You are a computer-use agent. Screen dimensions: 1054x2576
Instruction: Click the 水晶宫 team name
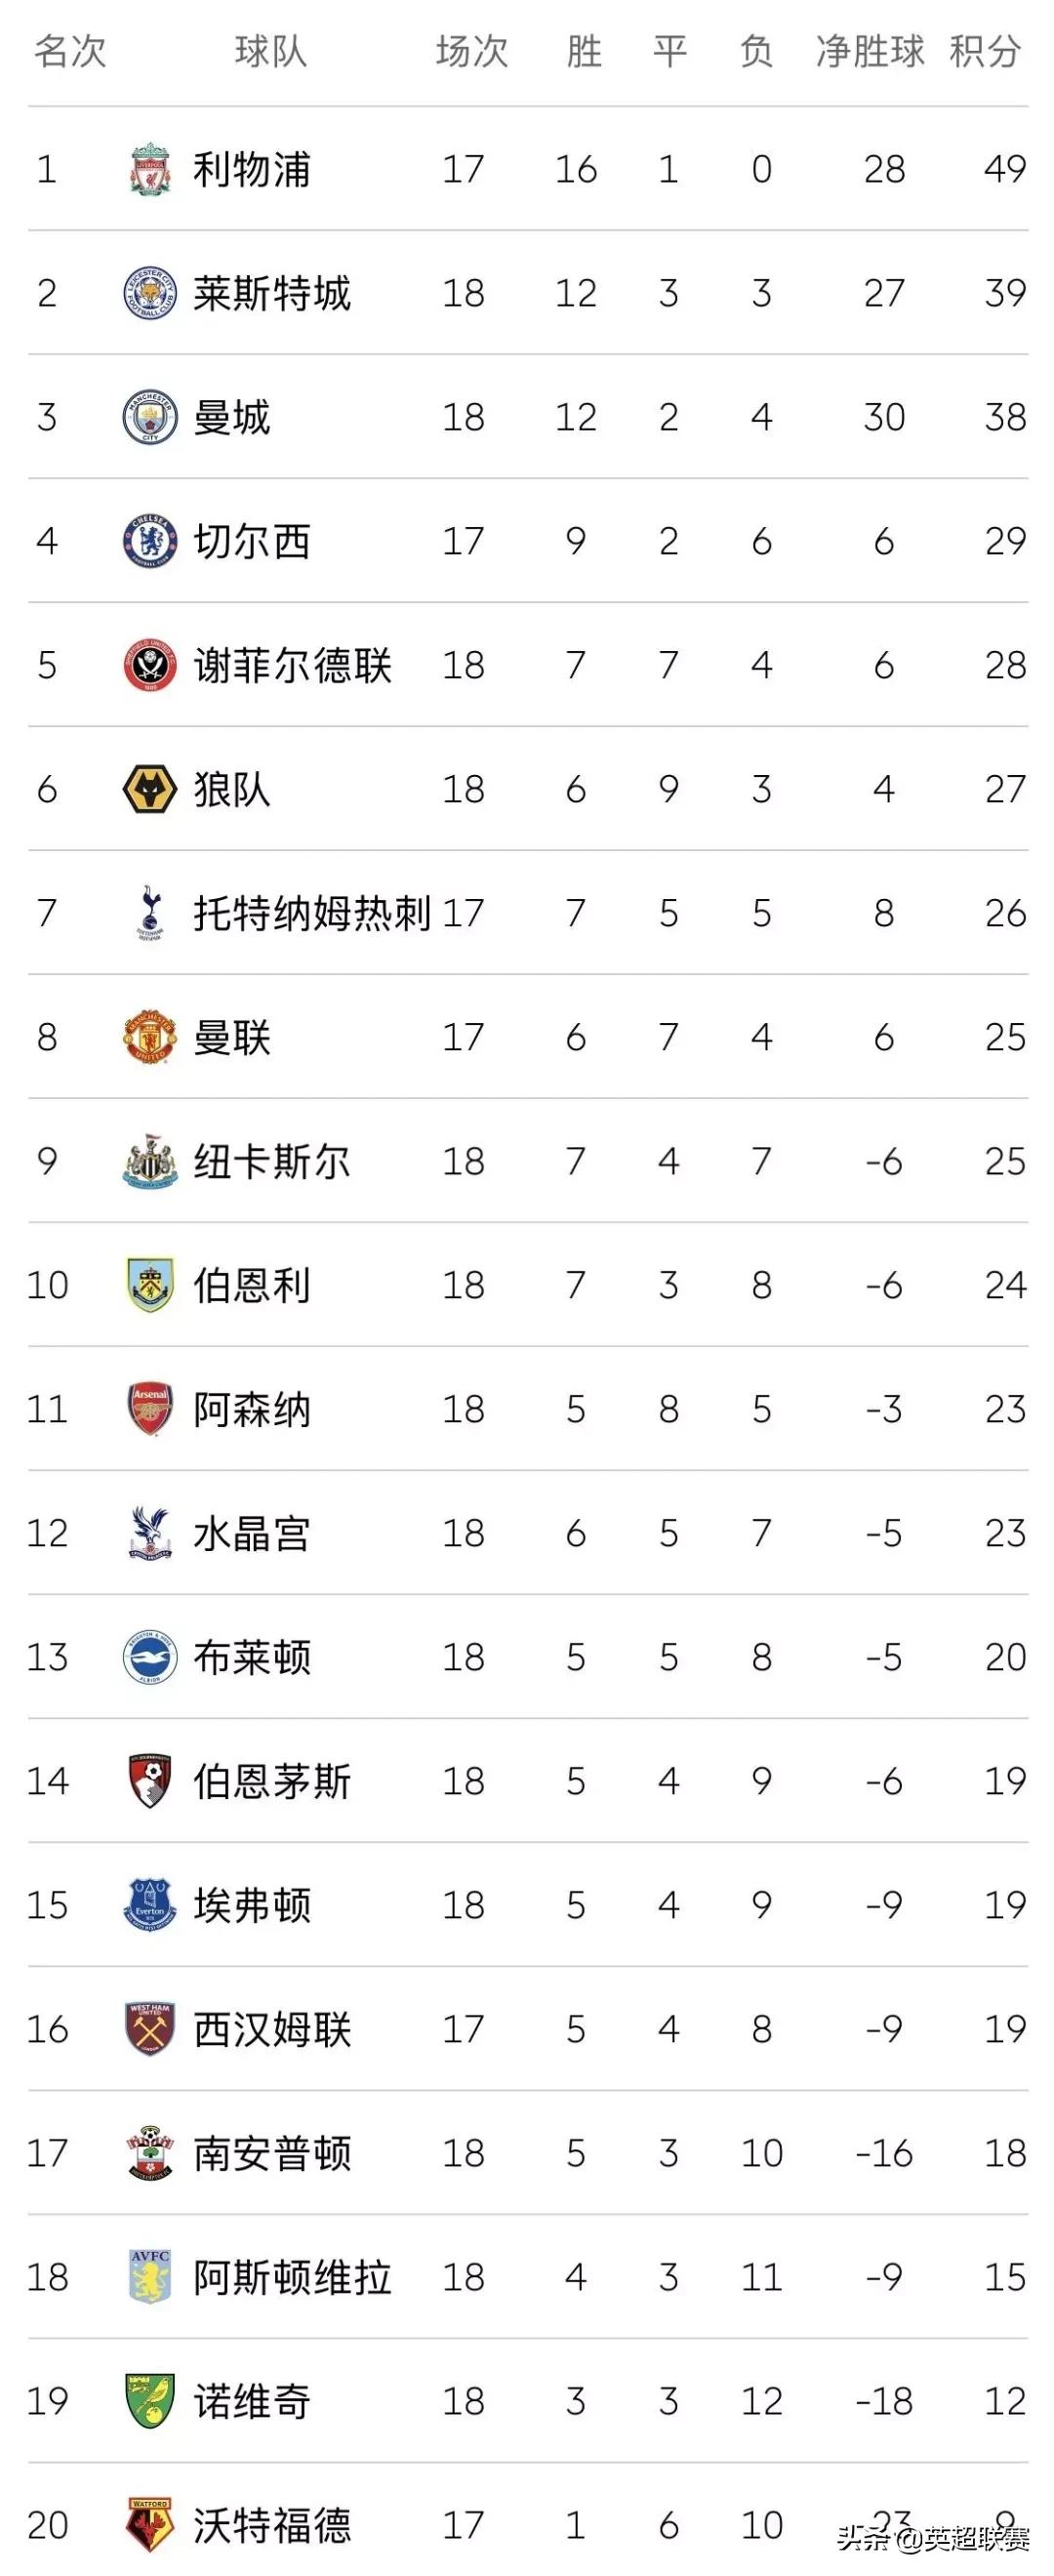[252, 1534]
